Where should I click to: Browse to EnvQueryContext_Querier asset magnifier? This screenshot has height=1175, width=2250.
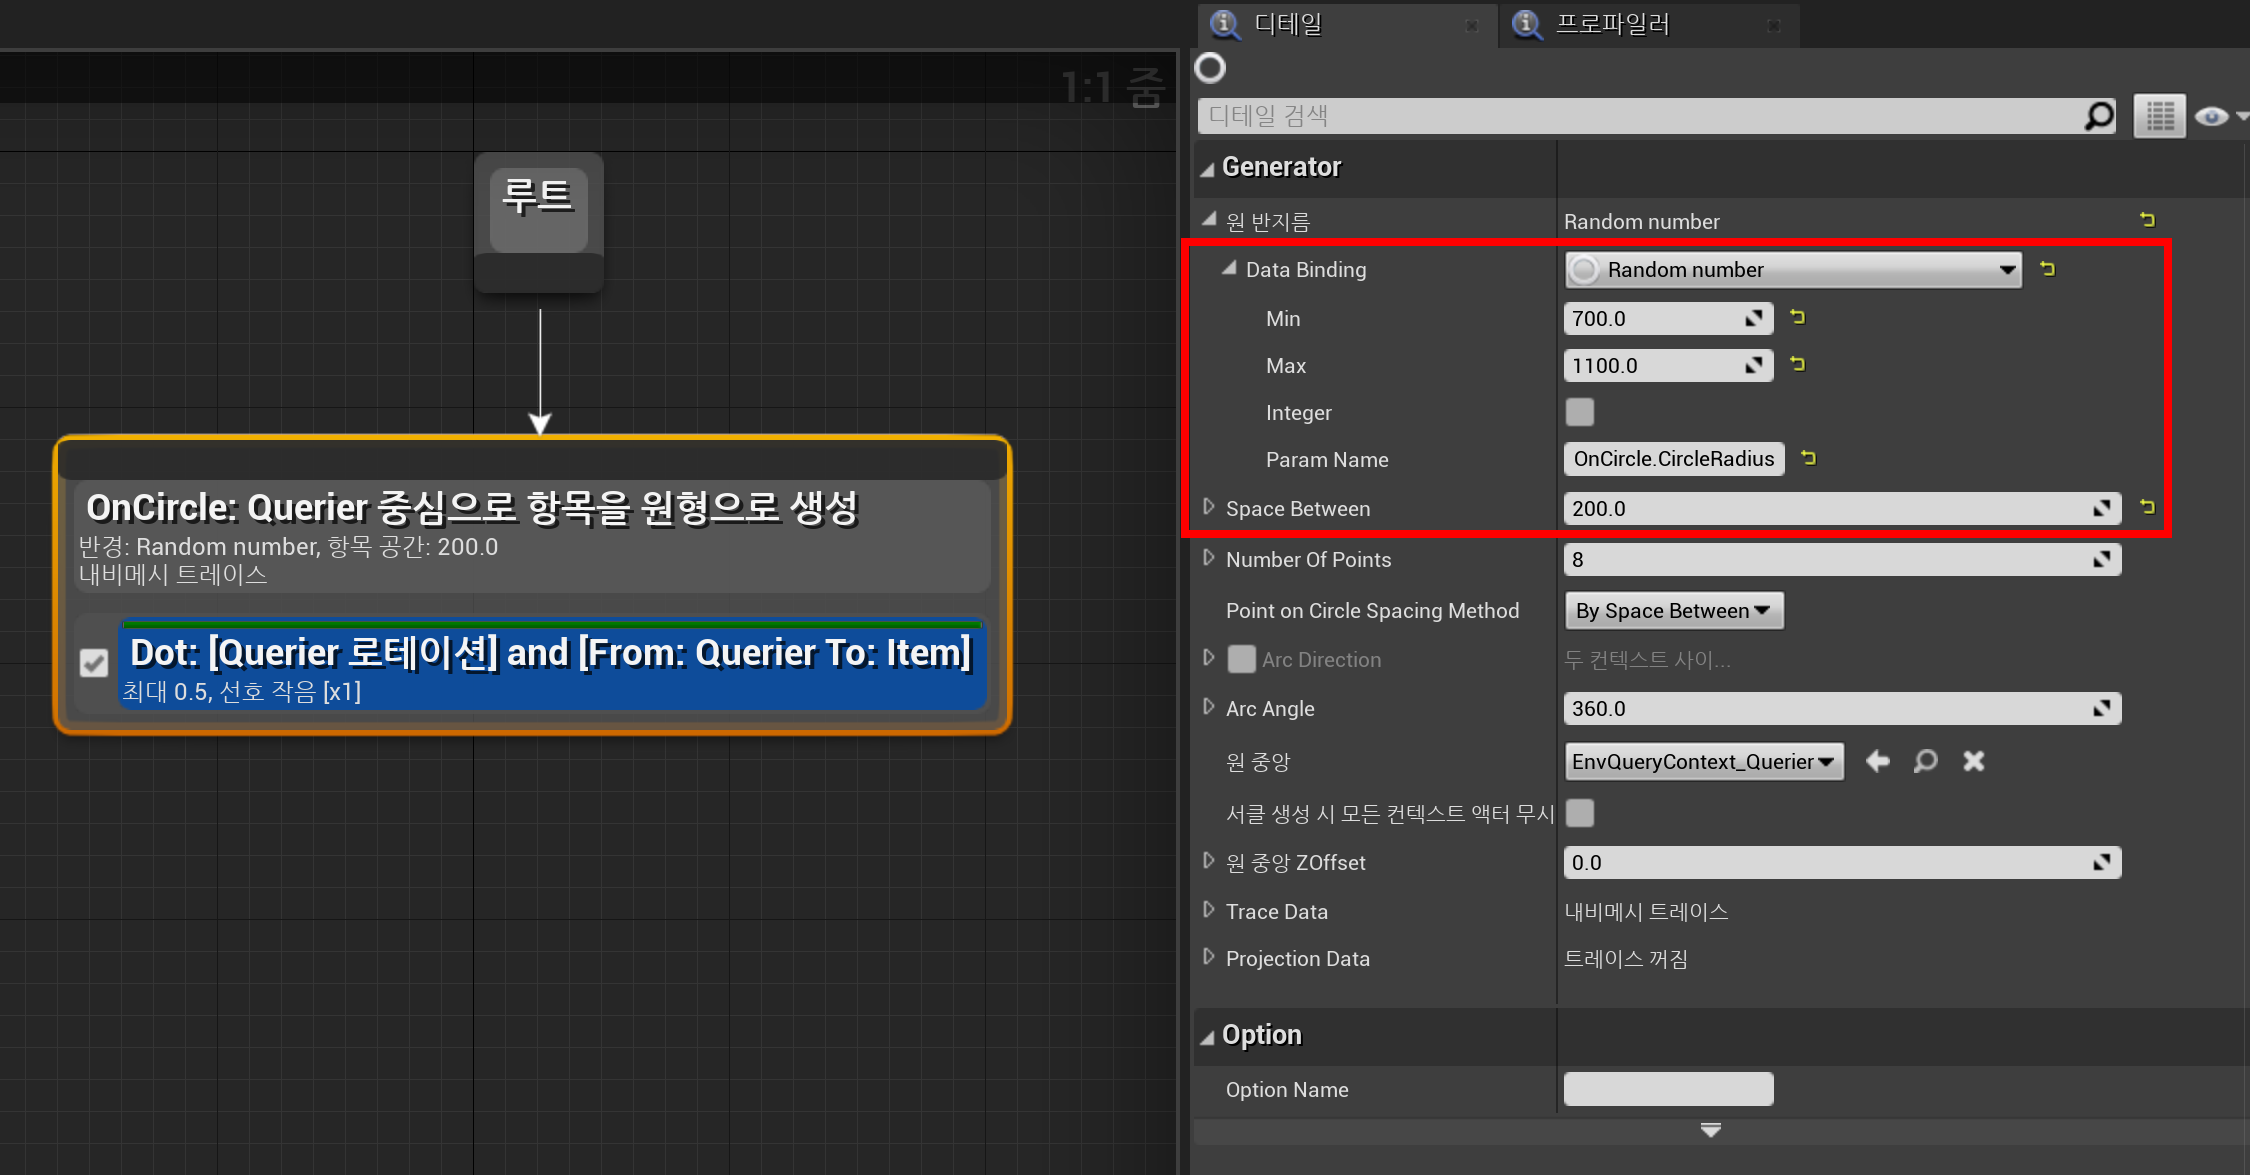point(1925,762)
